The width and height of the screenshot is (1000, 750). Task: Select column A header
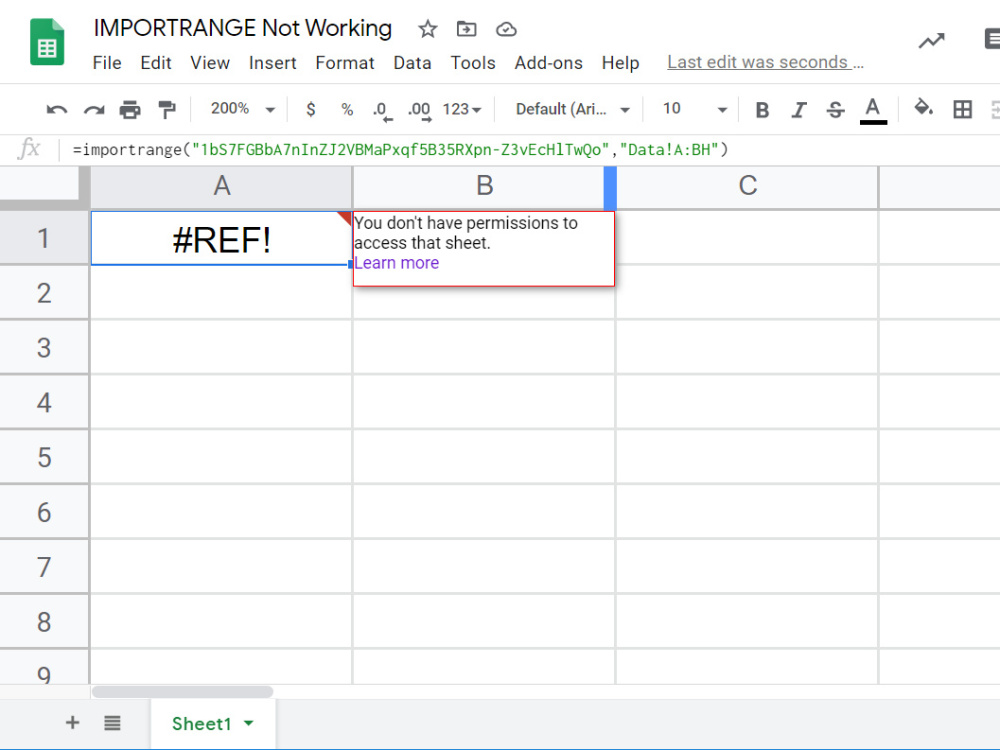tap(221, 186)
